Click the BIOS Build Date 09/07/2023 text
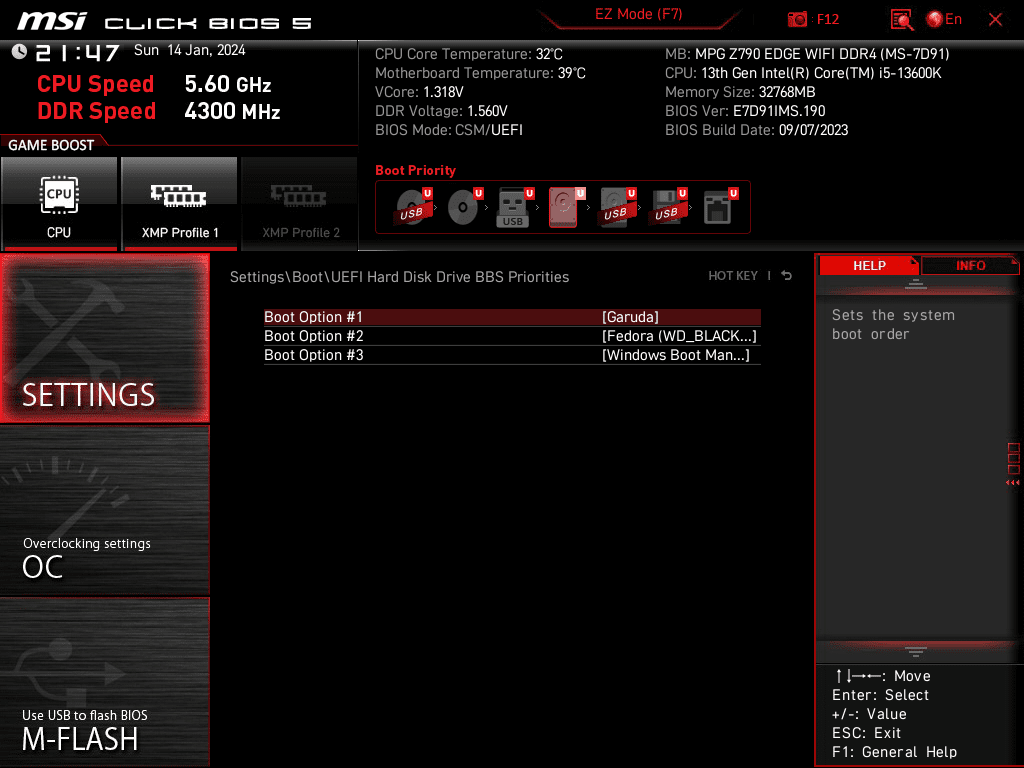 coord(756,130)
